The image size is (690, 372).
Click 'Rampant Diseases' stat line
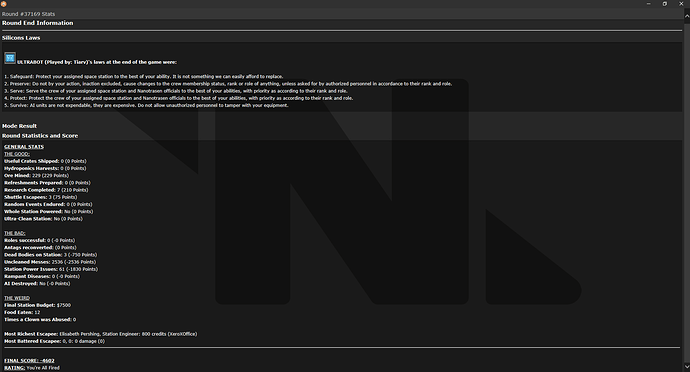pos(42,276)
